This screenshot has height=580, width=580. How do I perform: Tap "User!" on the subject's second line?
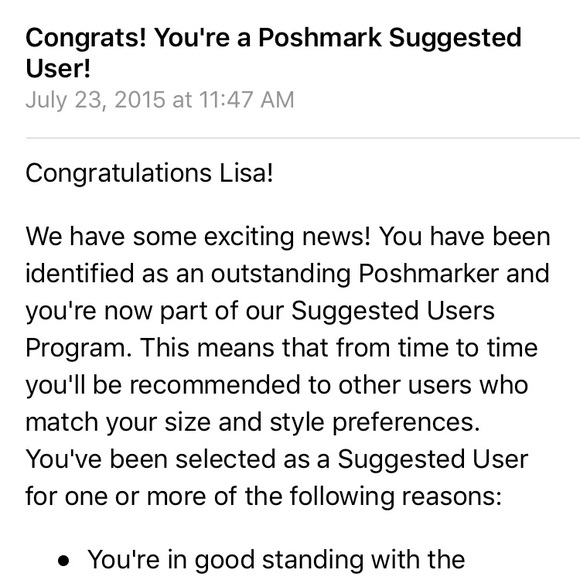point(58,68)
